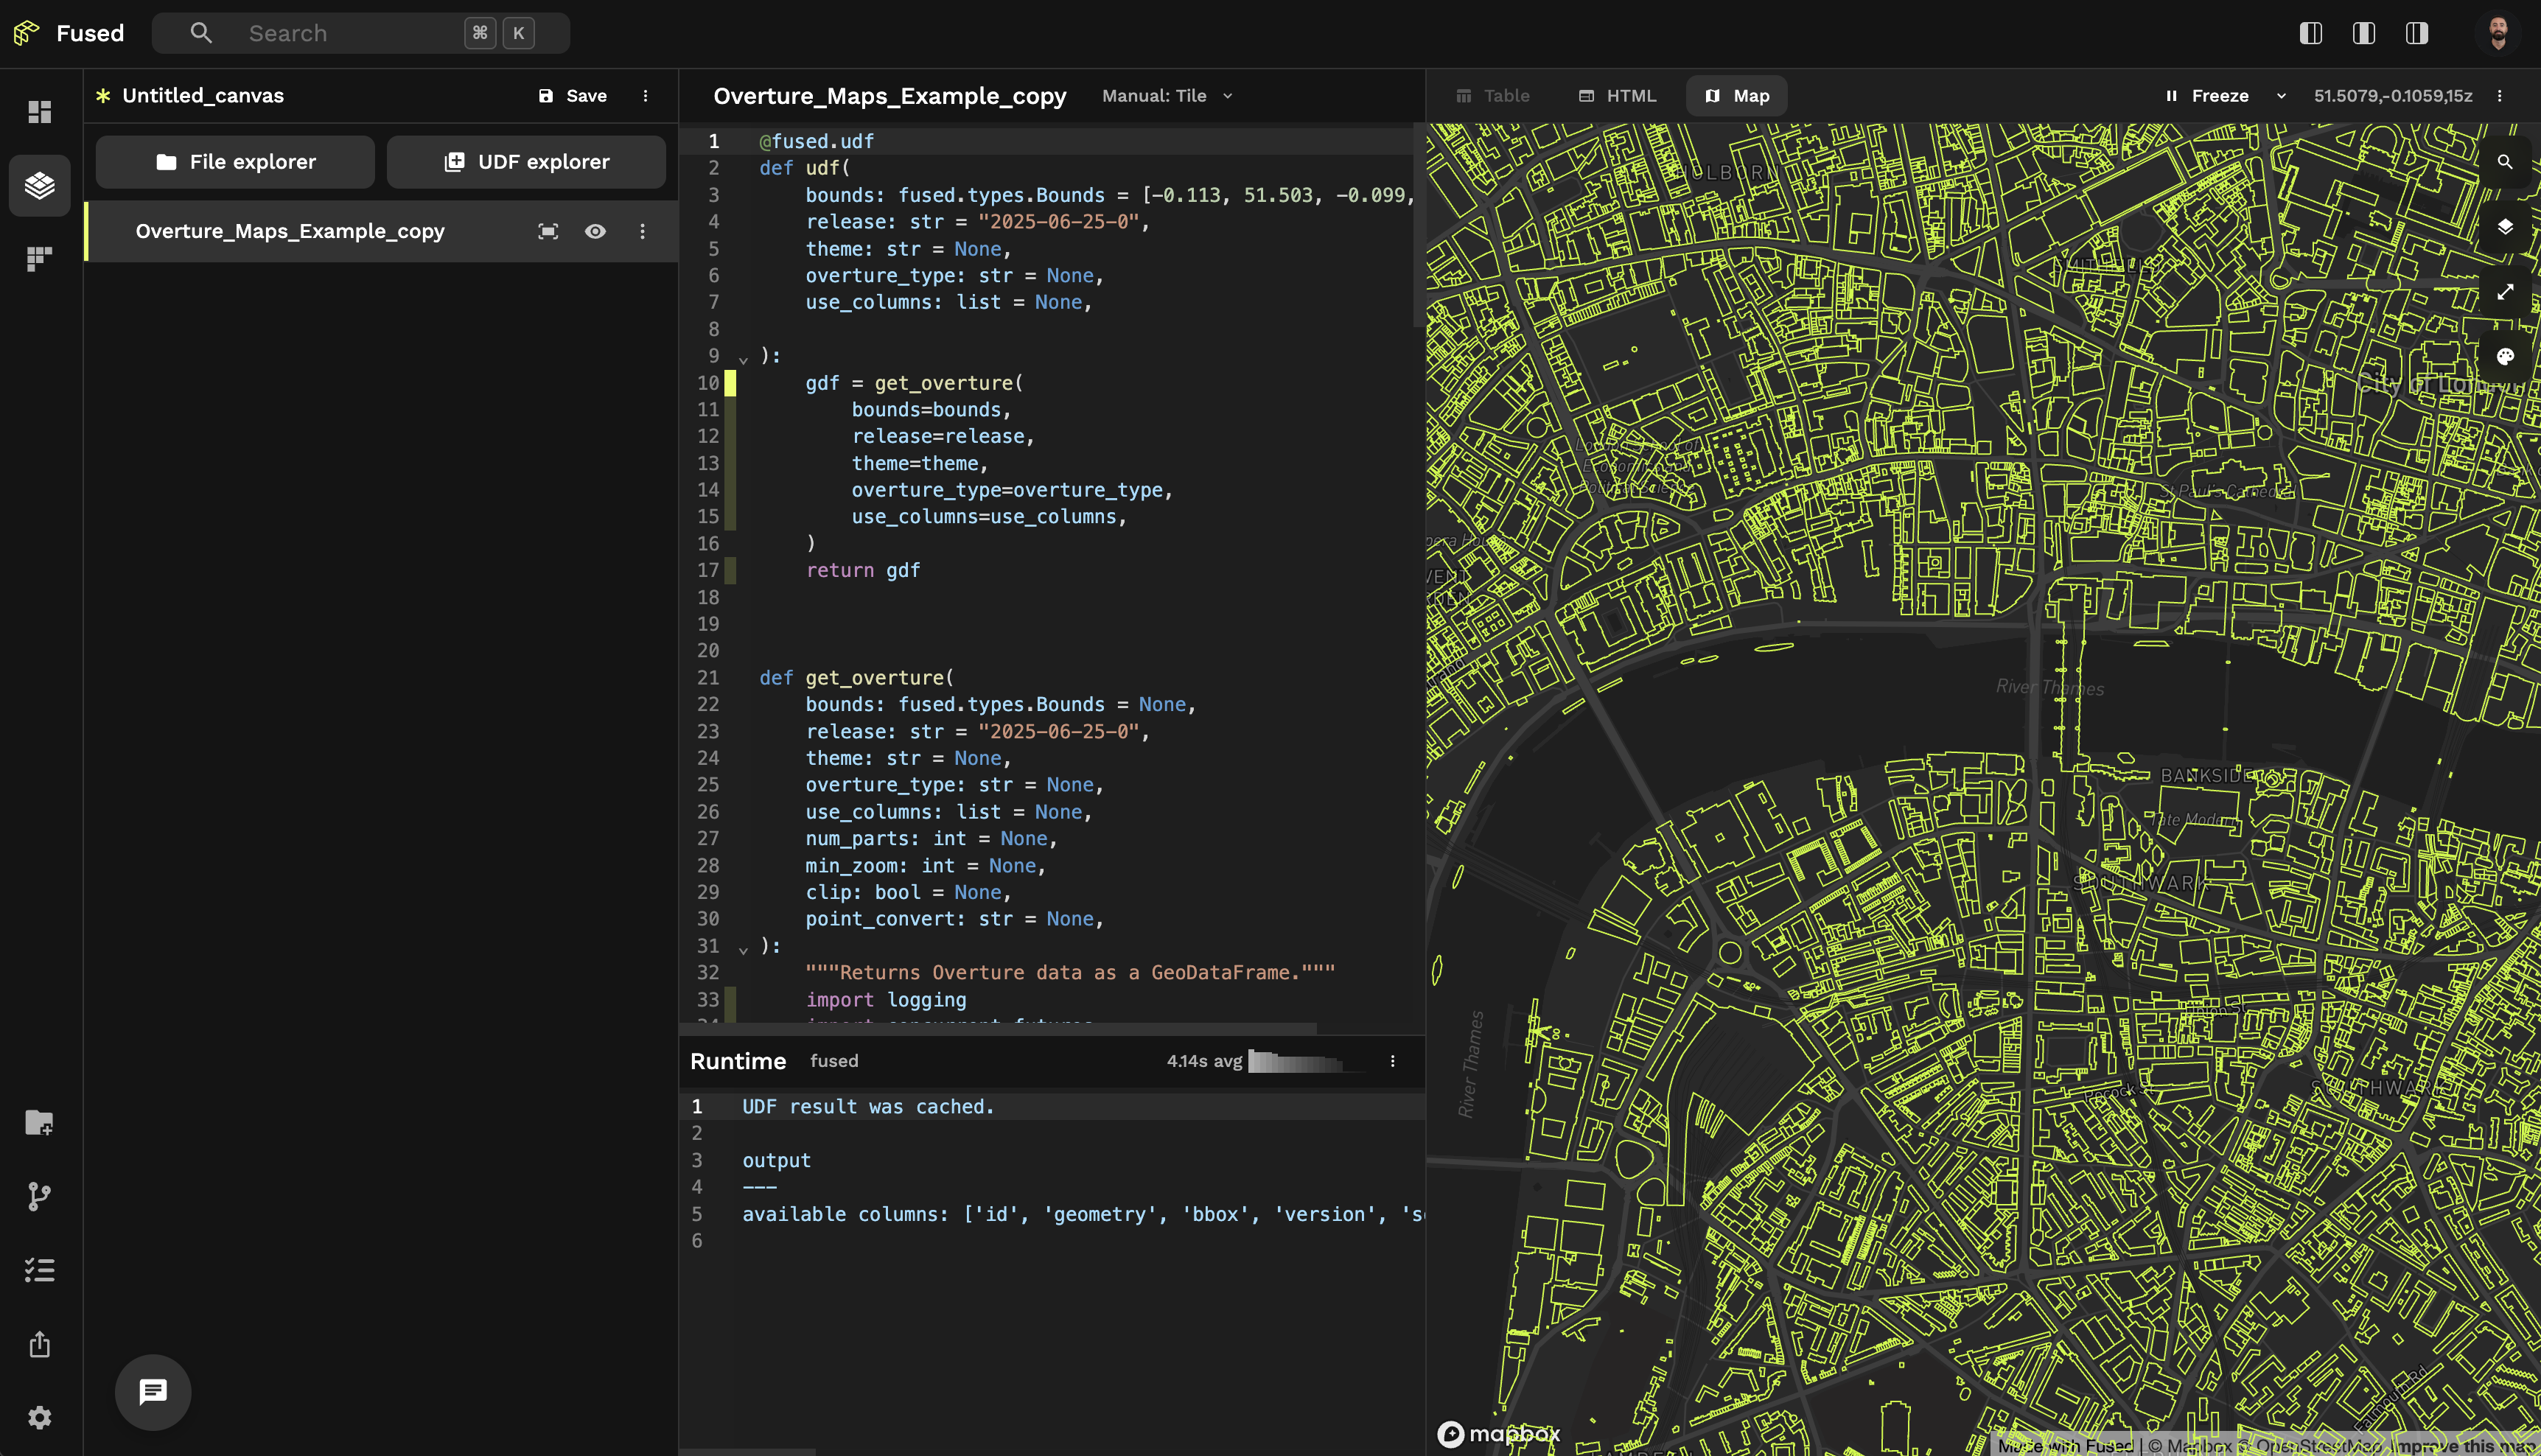Switch to the HTML tab
Screen dimensions: 2541x1456
click(x=1617, y=95)
